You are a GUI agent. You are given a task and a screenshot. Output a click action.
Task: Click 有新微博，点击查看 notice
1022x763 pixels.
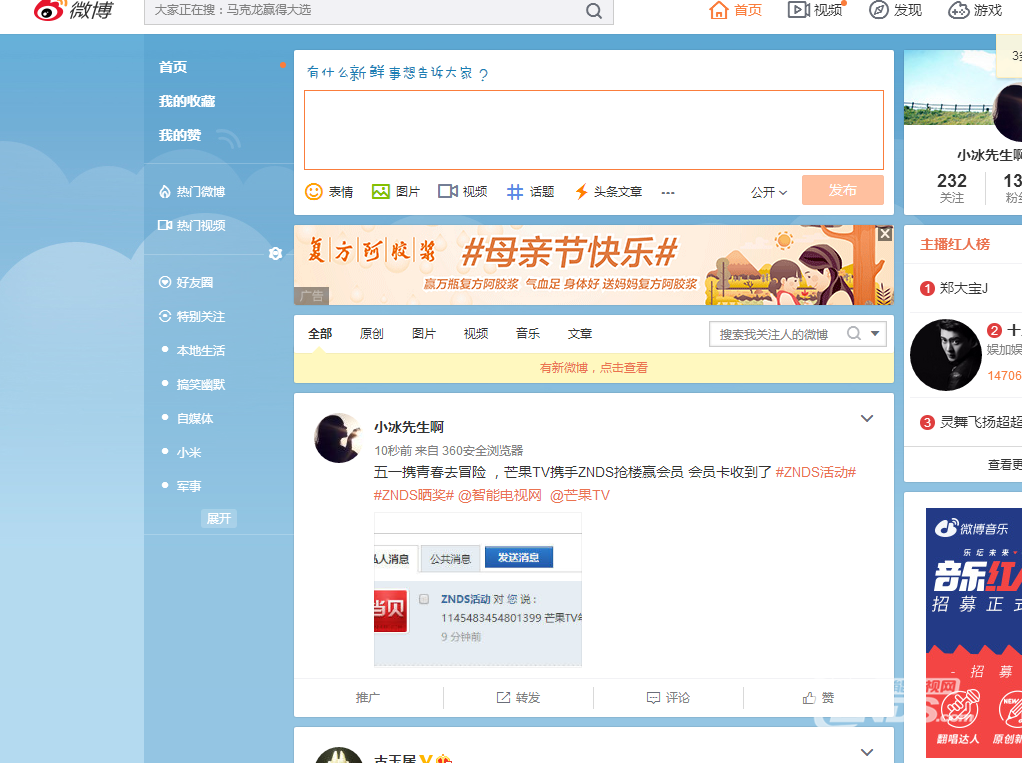[594, 367]
